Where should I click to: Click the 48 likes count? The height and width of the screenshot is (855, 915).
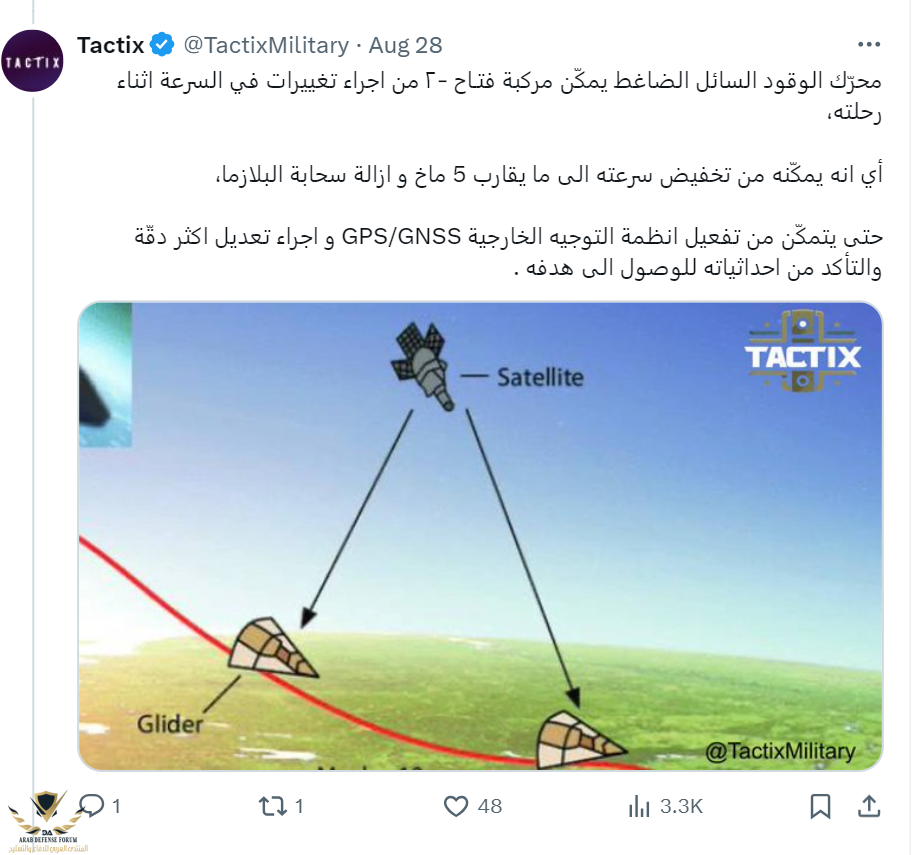coord(490,807)
